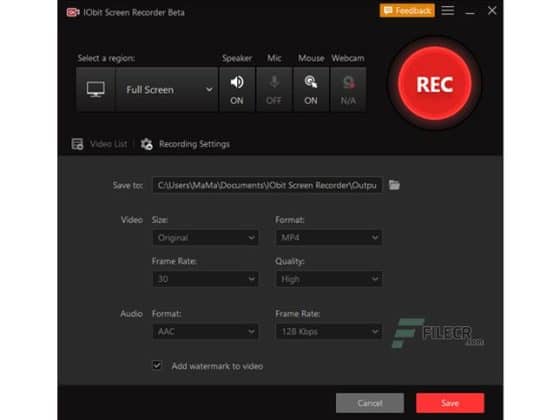
Task: Cancel the recording settings changes
Action: tap(370, 403)
